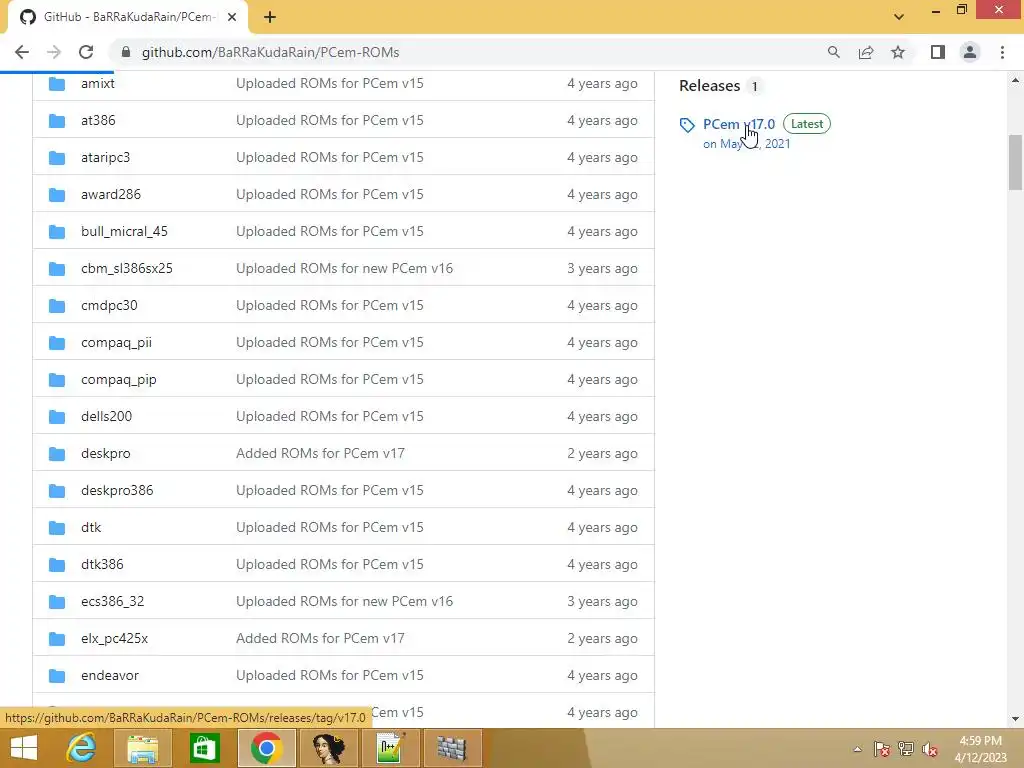Viewport: 1024px width, 768px height.
Task: Share this page icon in address bar
Action: point(866,52)
